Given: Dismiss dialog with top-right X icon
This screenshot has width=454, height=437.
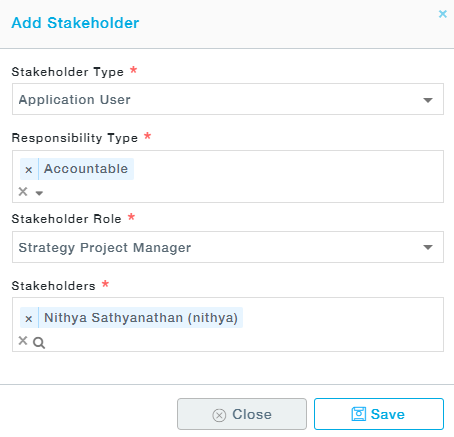Looking at the screenshot, I should pyautogui.click(x=443, y=14).
